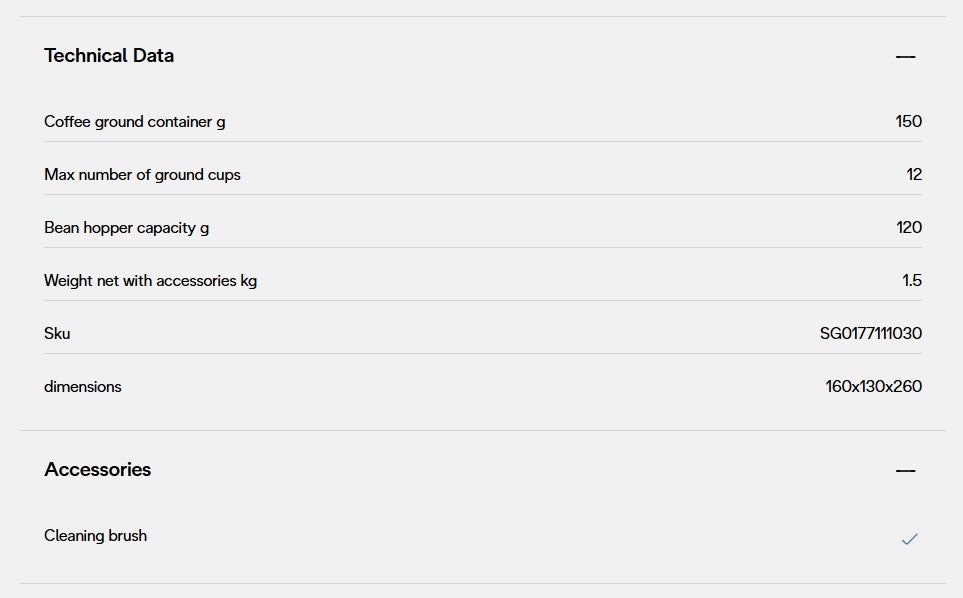Click the Technical Data heading

pyautogui.click(x=109, y=56)
